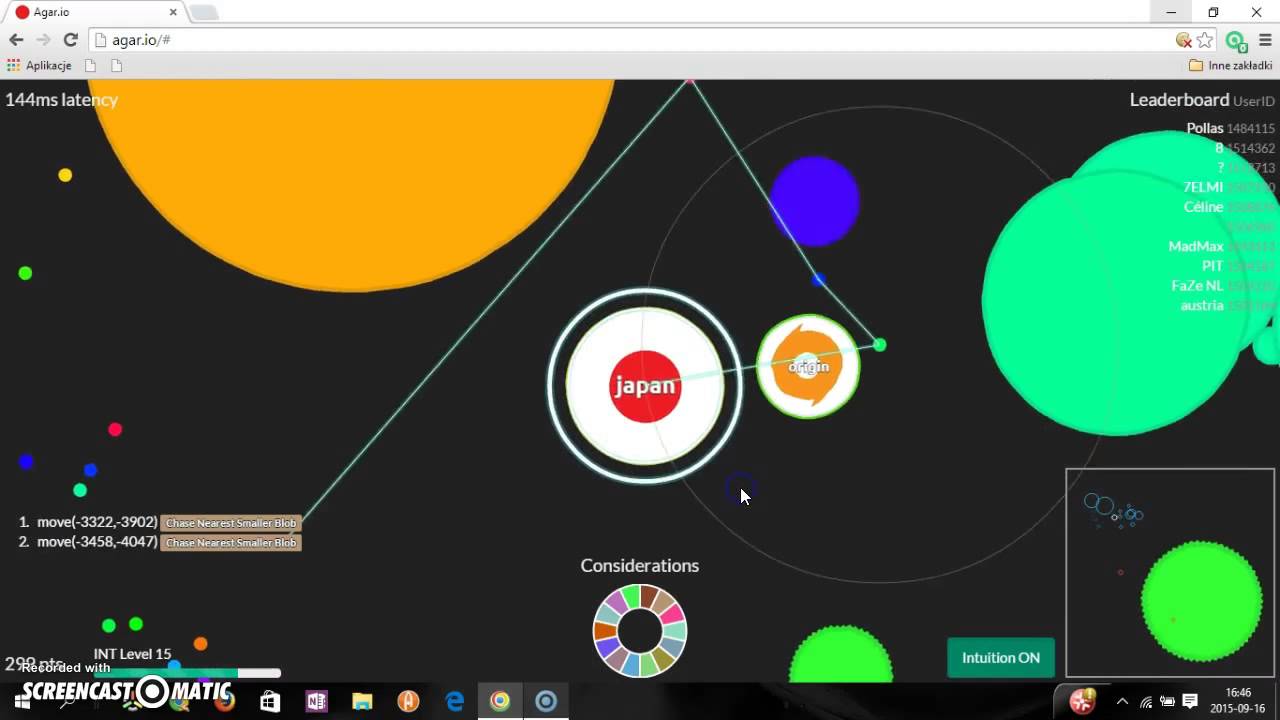Viewport: 1280px width, 720px height.
Task: Click the cookie blocked icon in address bar
Action: pyautogui.click(x=1184, y=40)
